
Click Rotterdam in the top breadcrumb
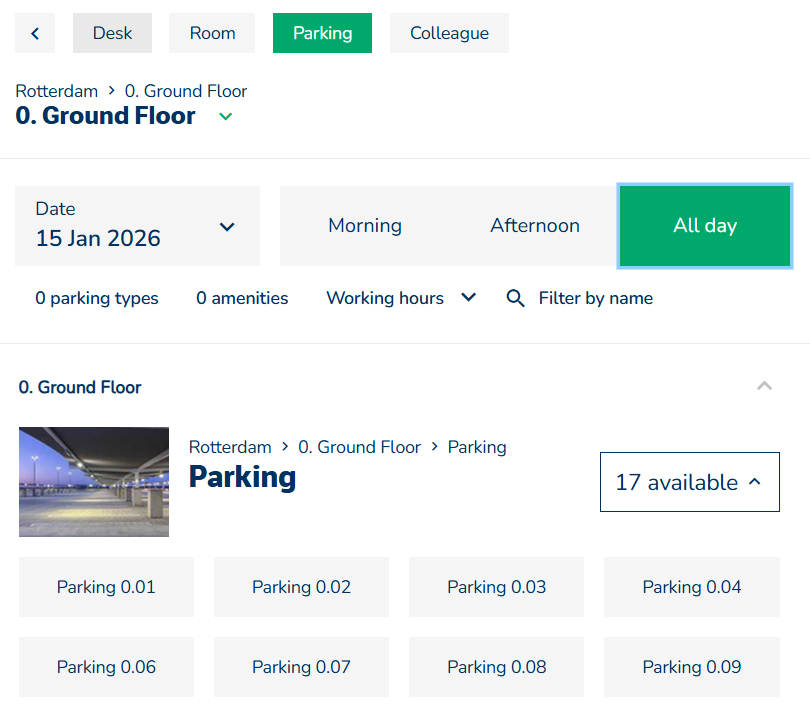pyautogui.click(x=56, y=91)
